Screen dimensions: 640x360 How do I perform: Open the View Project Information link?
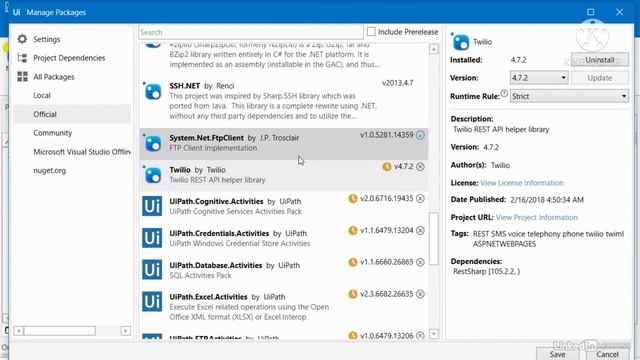[x=537, y=218]
